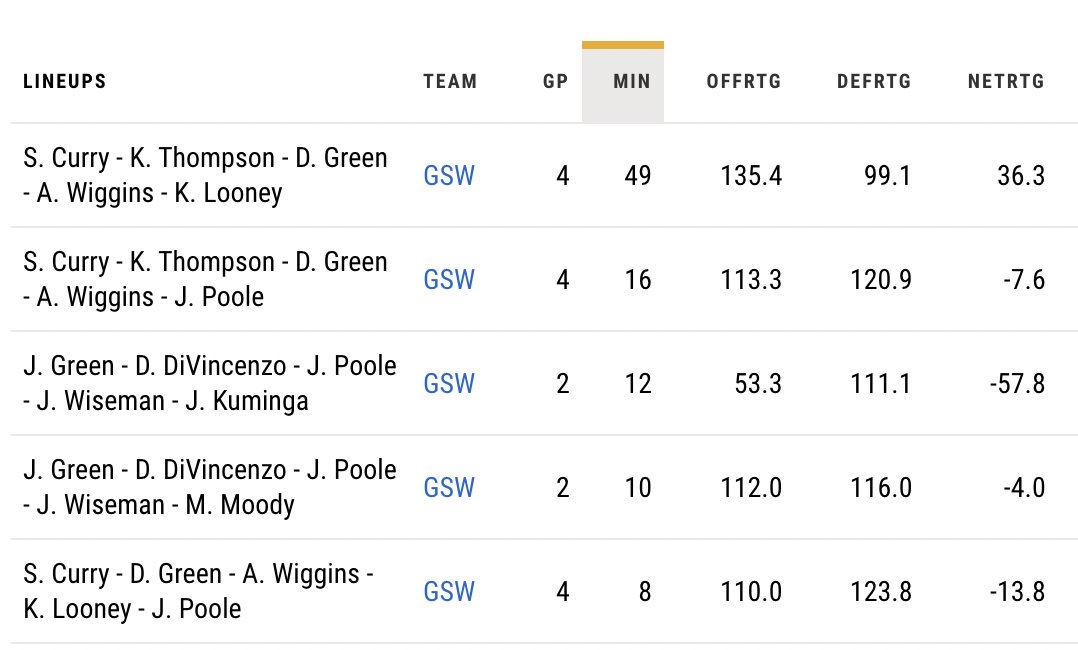
Task: Open GSW link for Curry-Thompson-Poole lineup
Action: pos(449,280)
